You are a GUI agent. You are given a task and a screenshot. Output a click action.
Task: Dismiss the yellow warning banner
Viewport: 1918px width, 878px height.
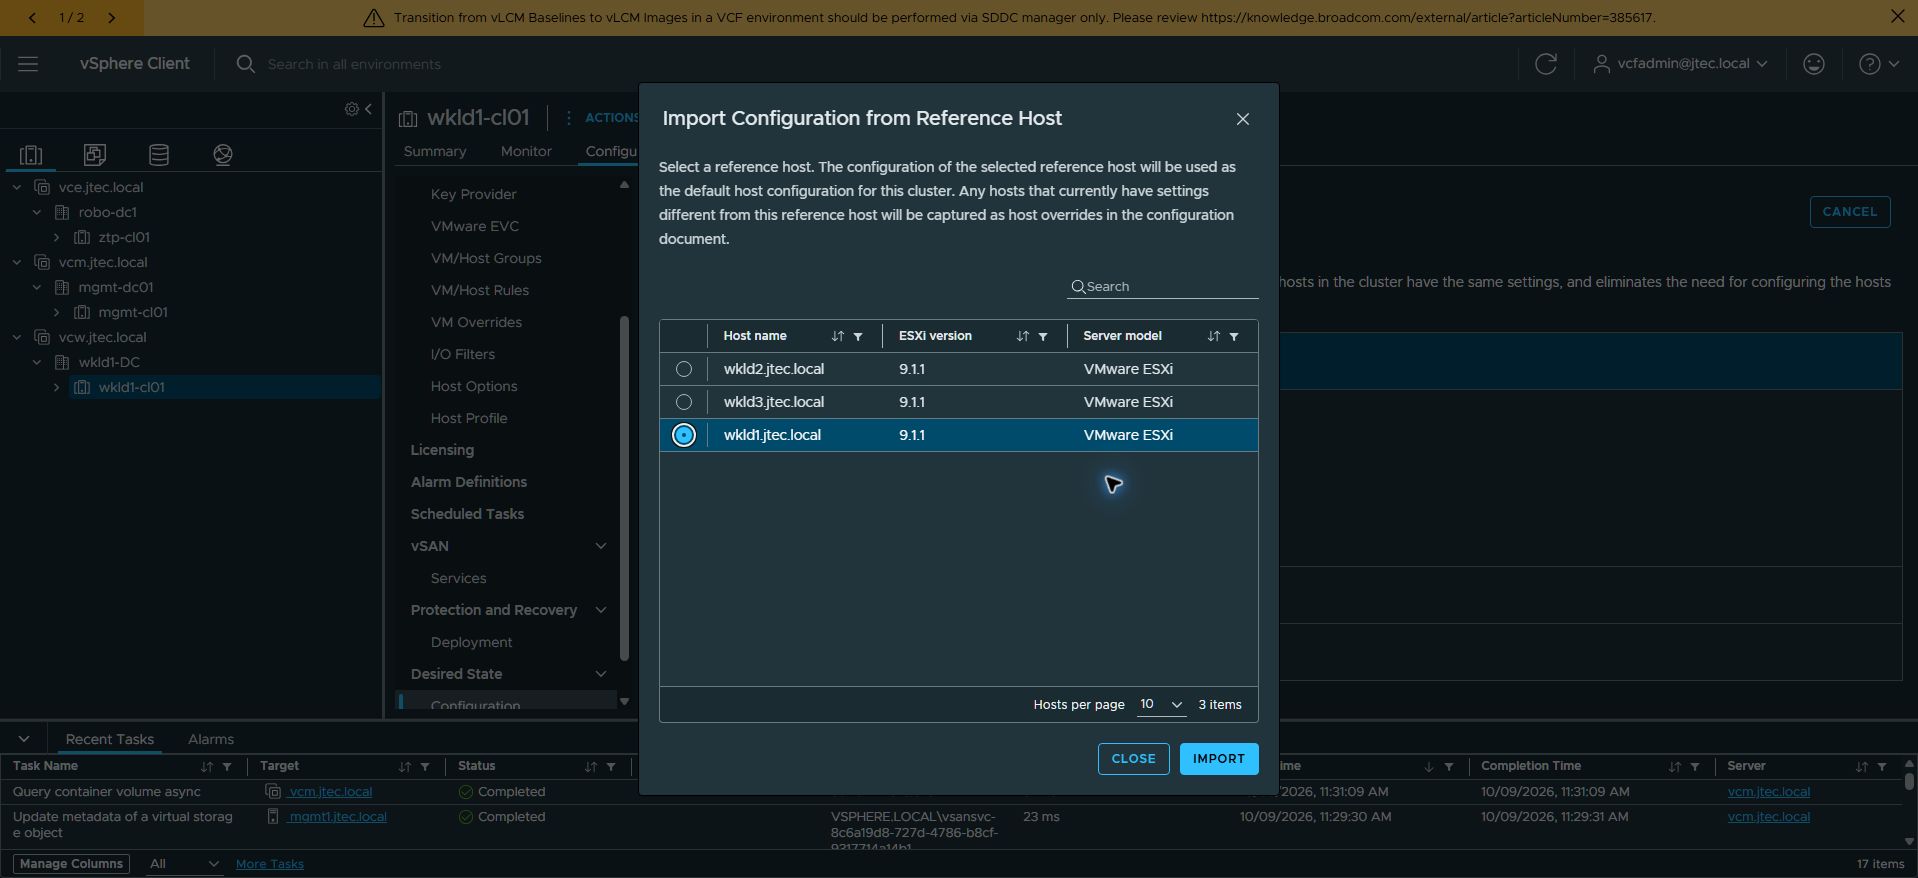pyautogui.click(x=1897, y=17)
